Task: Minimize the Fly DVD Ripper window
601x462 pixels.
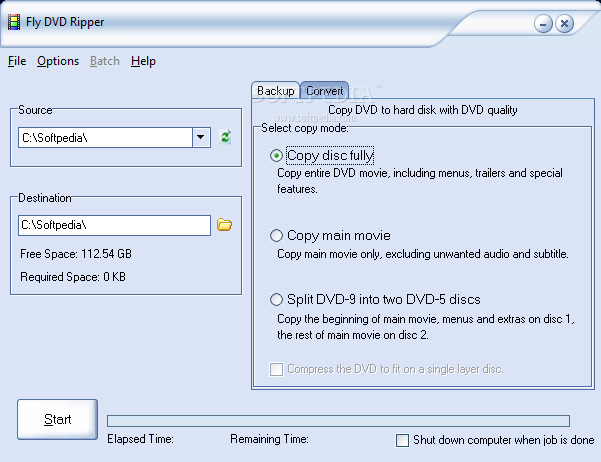Action: (543, 24)
